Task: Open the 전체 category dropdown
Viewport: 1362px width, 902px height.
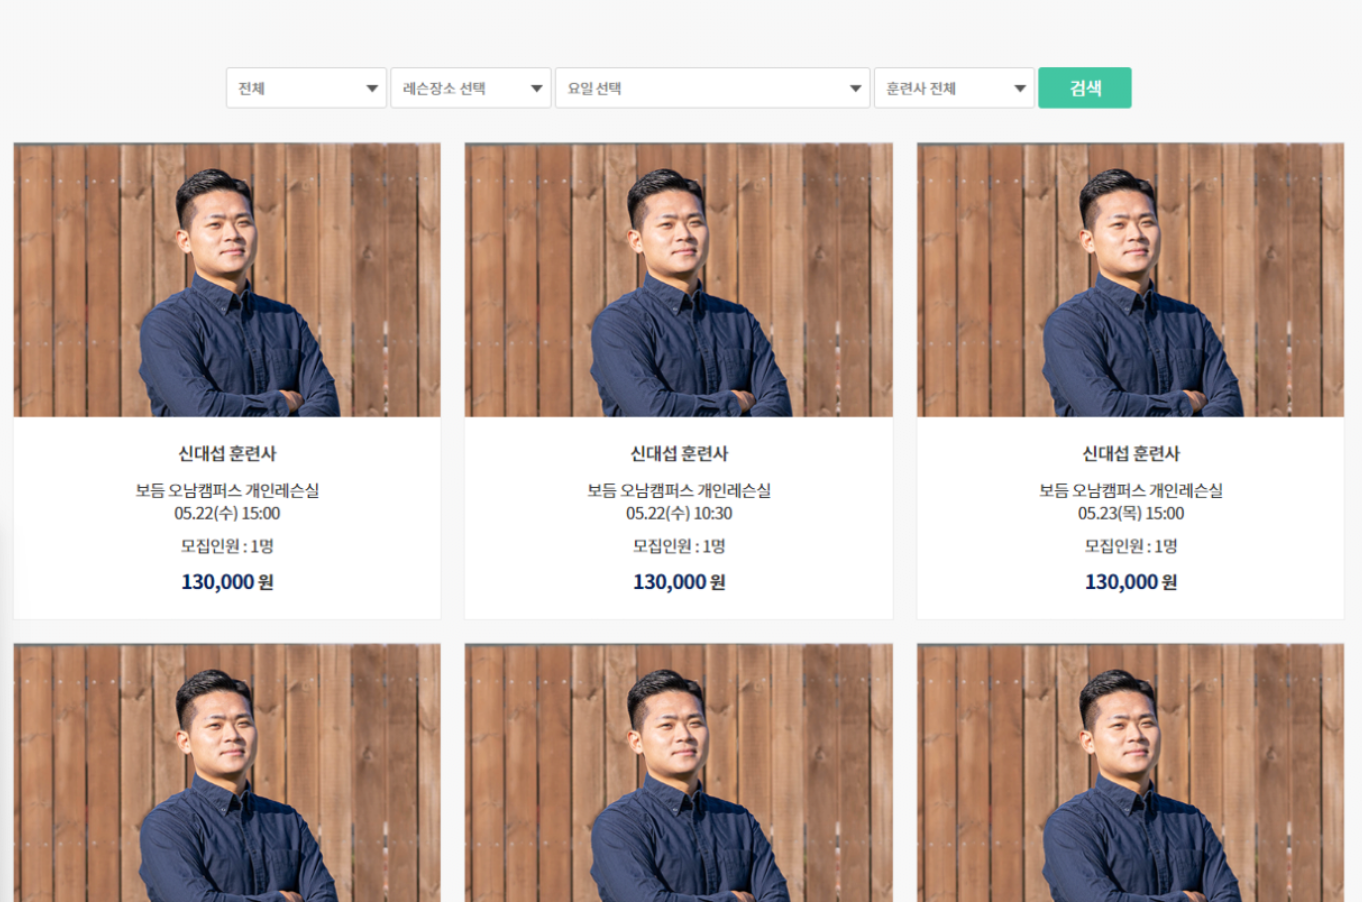Action: pyautogui.click(x=306, y=88)
